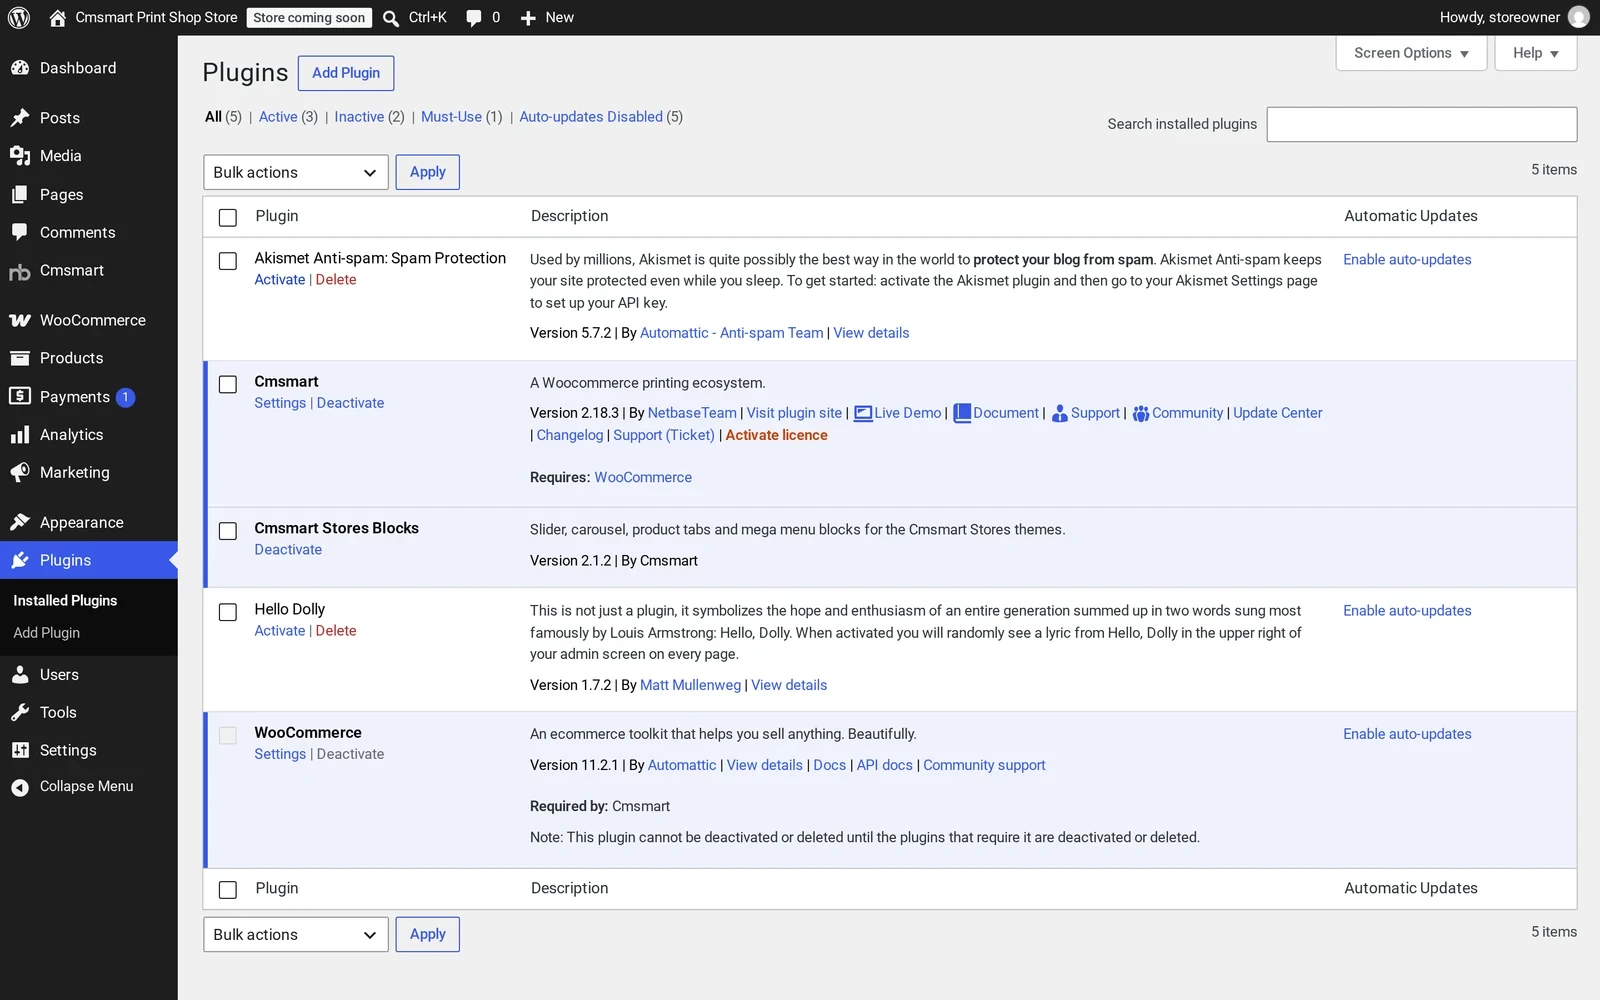Click the Activate licence link

(776, 435)
